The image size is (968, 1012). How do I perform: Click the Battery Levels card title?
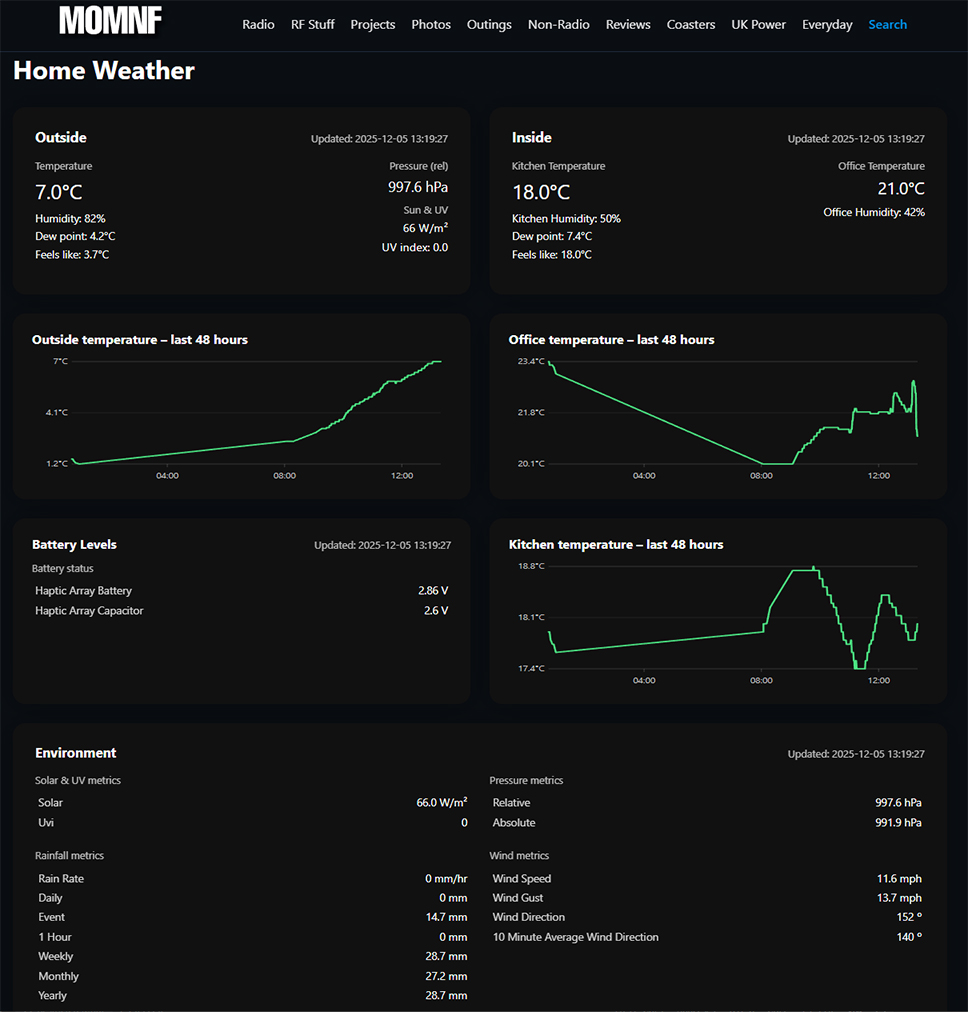[74, 544]
